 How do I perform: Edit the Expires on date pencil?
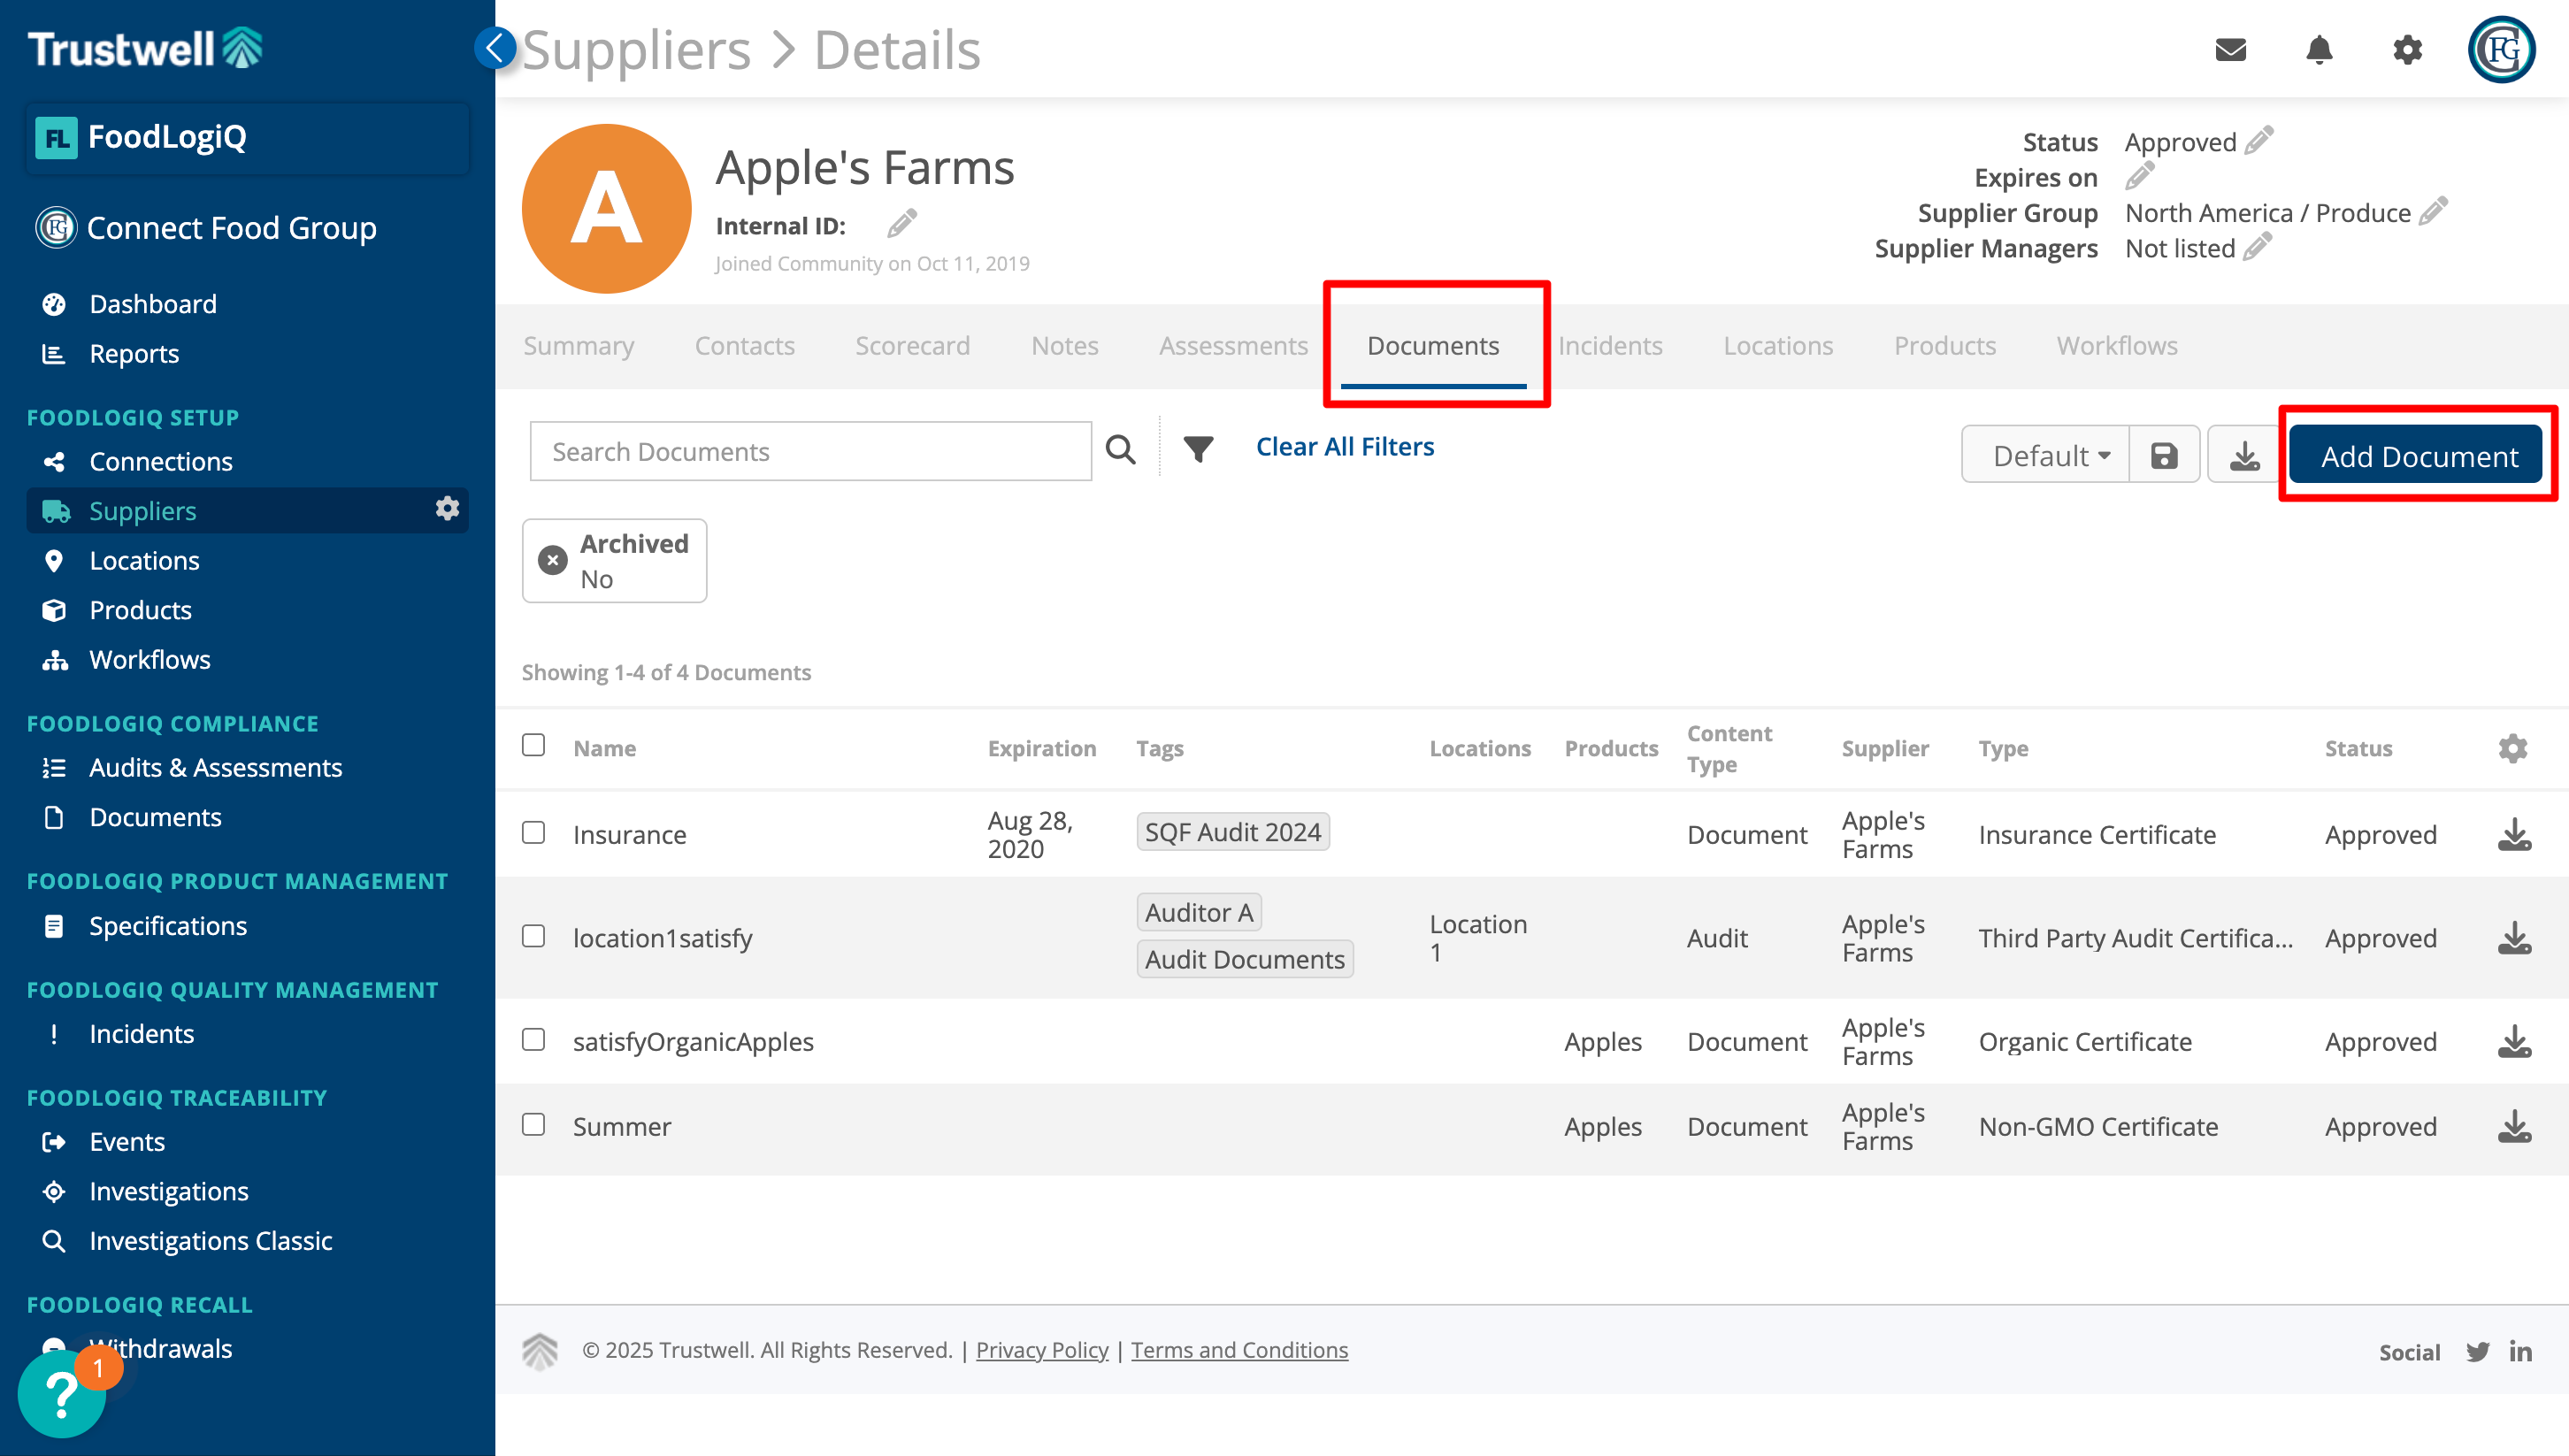click(x=2140, y=176)
